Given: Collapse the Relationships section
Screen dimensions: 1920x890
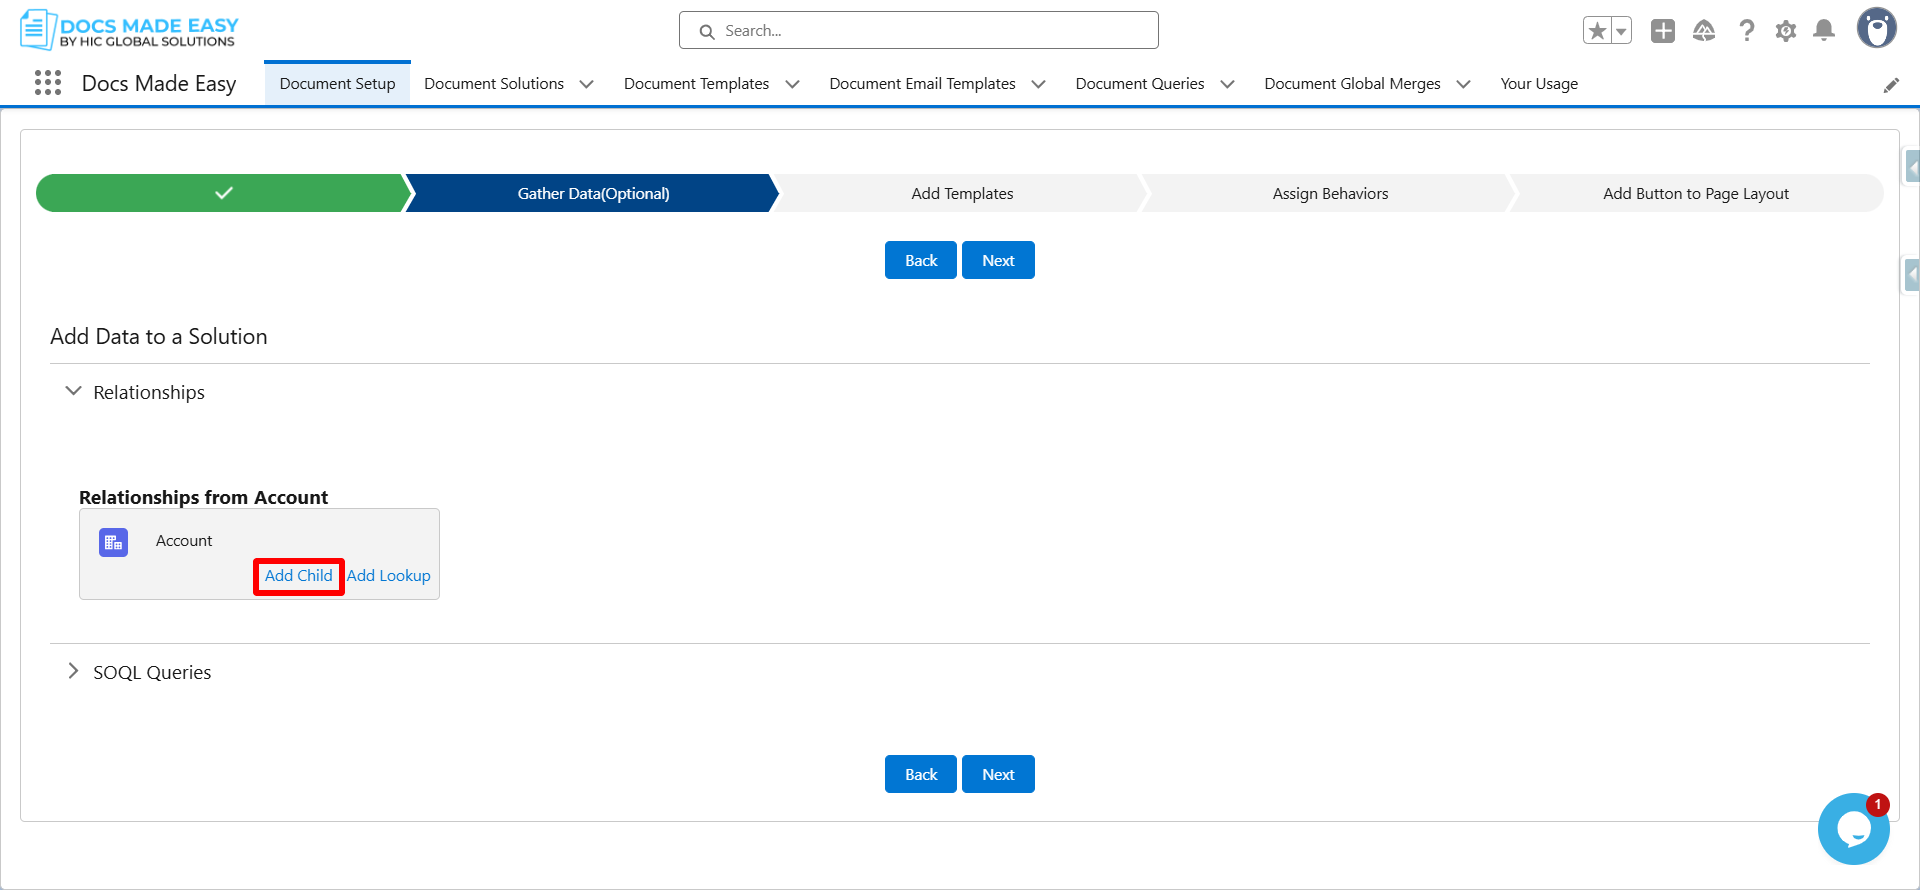Looking at the screenshot, I should pyautogui.click(x=73, y=391).
